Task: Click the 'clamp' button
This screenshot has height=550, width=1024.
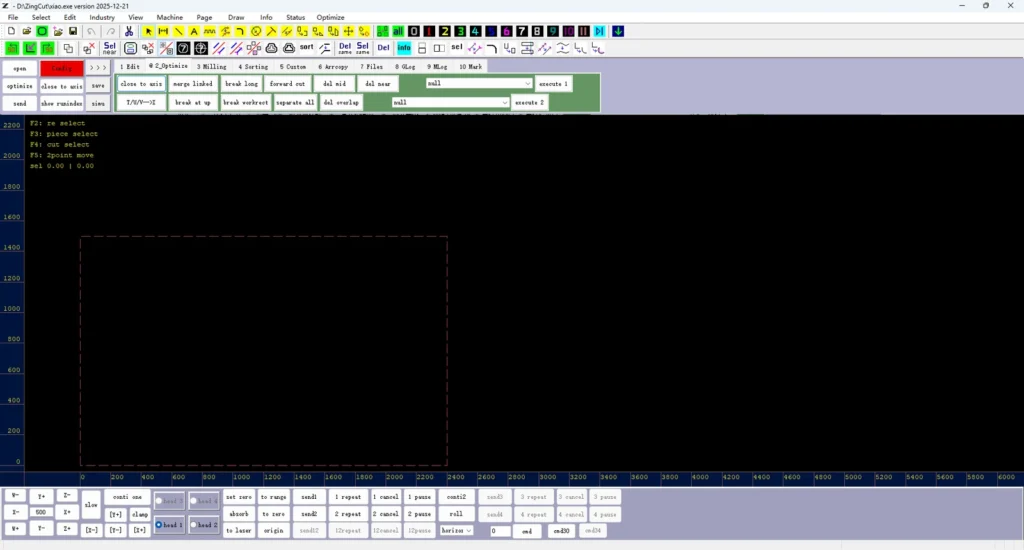Action: point(140,515)
